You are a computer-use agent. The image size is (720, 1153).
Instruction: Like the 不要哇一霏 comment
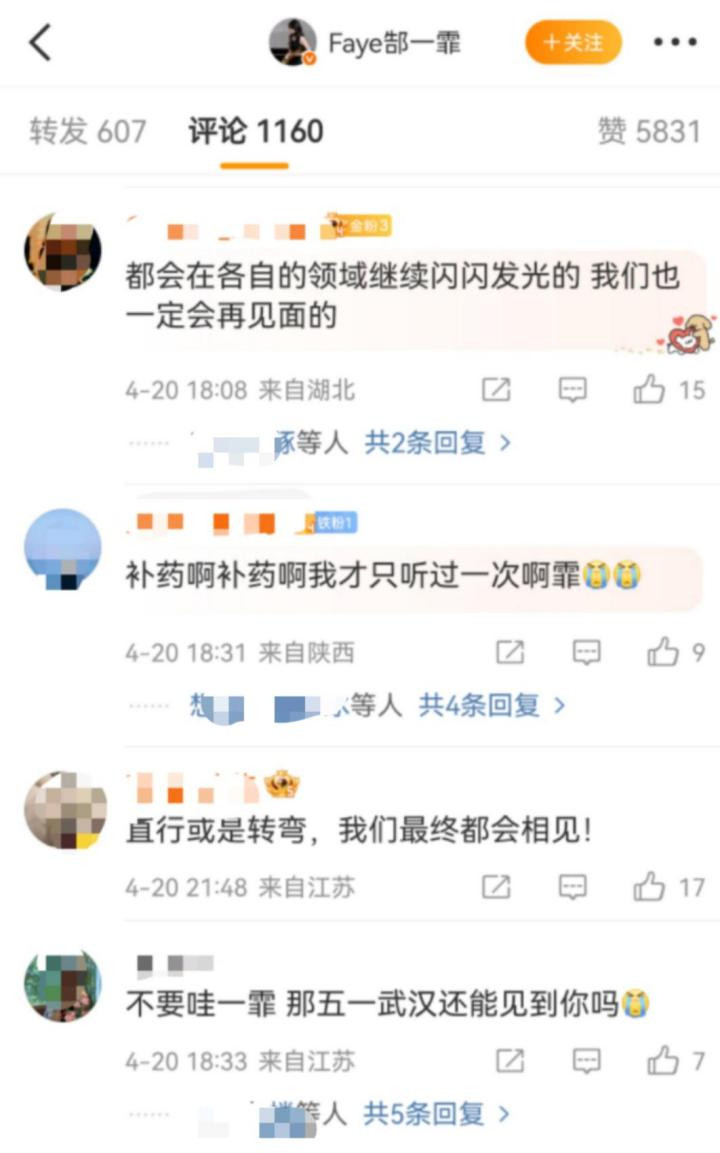pos(663,1060)
